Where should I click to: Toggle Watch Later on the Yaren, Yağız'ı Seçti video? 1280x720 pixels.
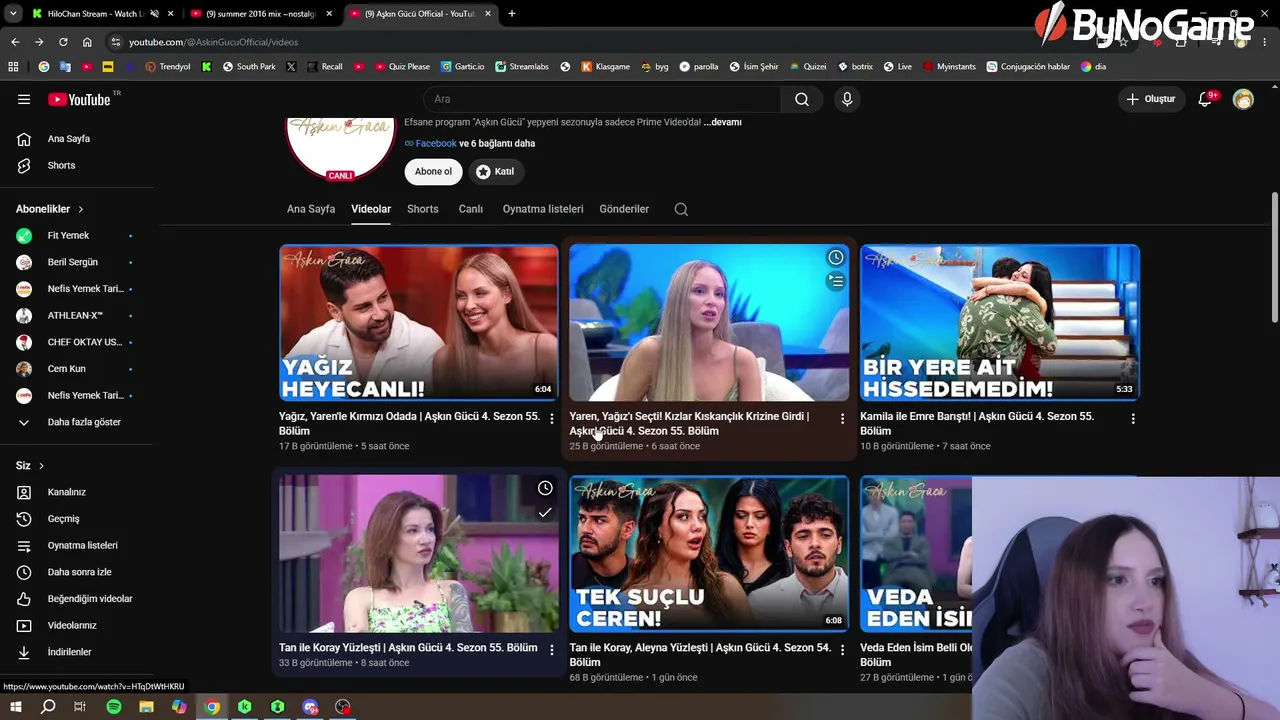click(835, 258)
